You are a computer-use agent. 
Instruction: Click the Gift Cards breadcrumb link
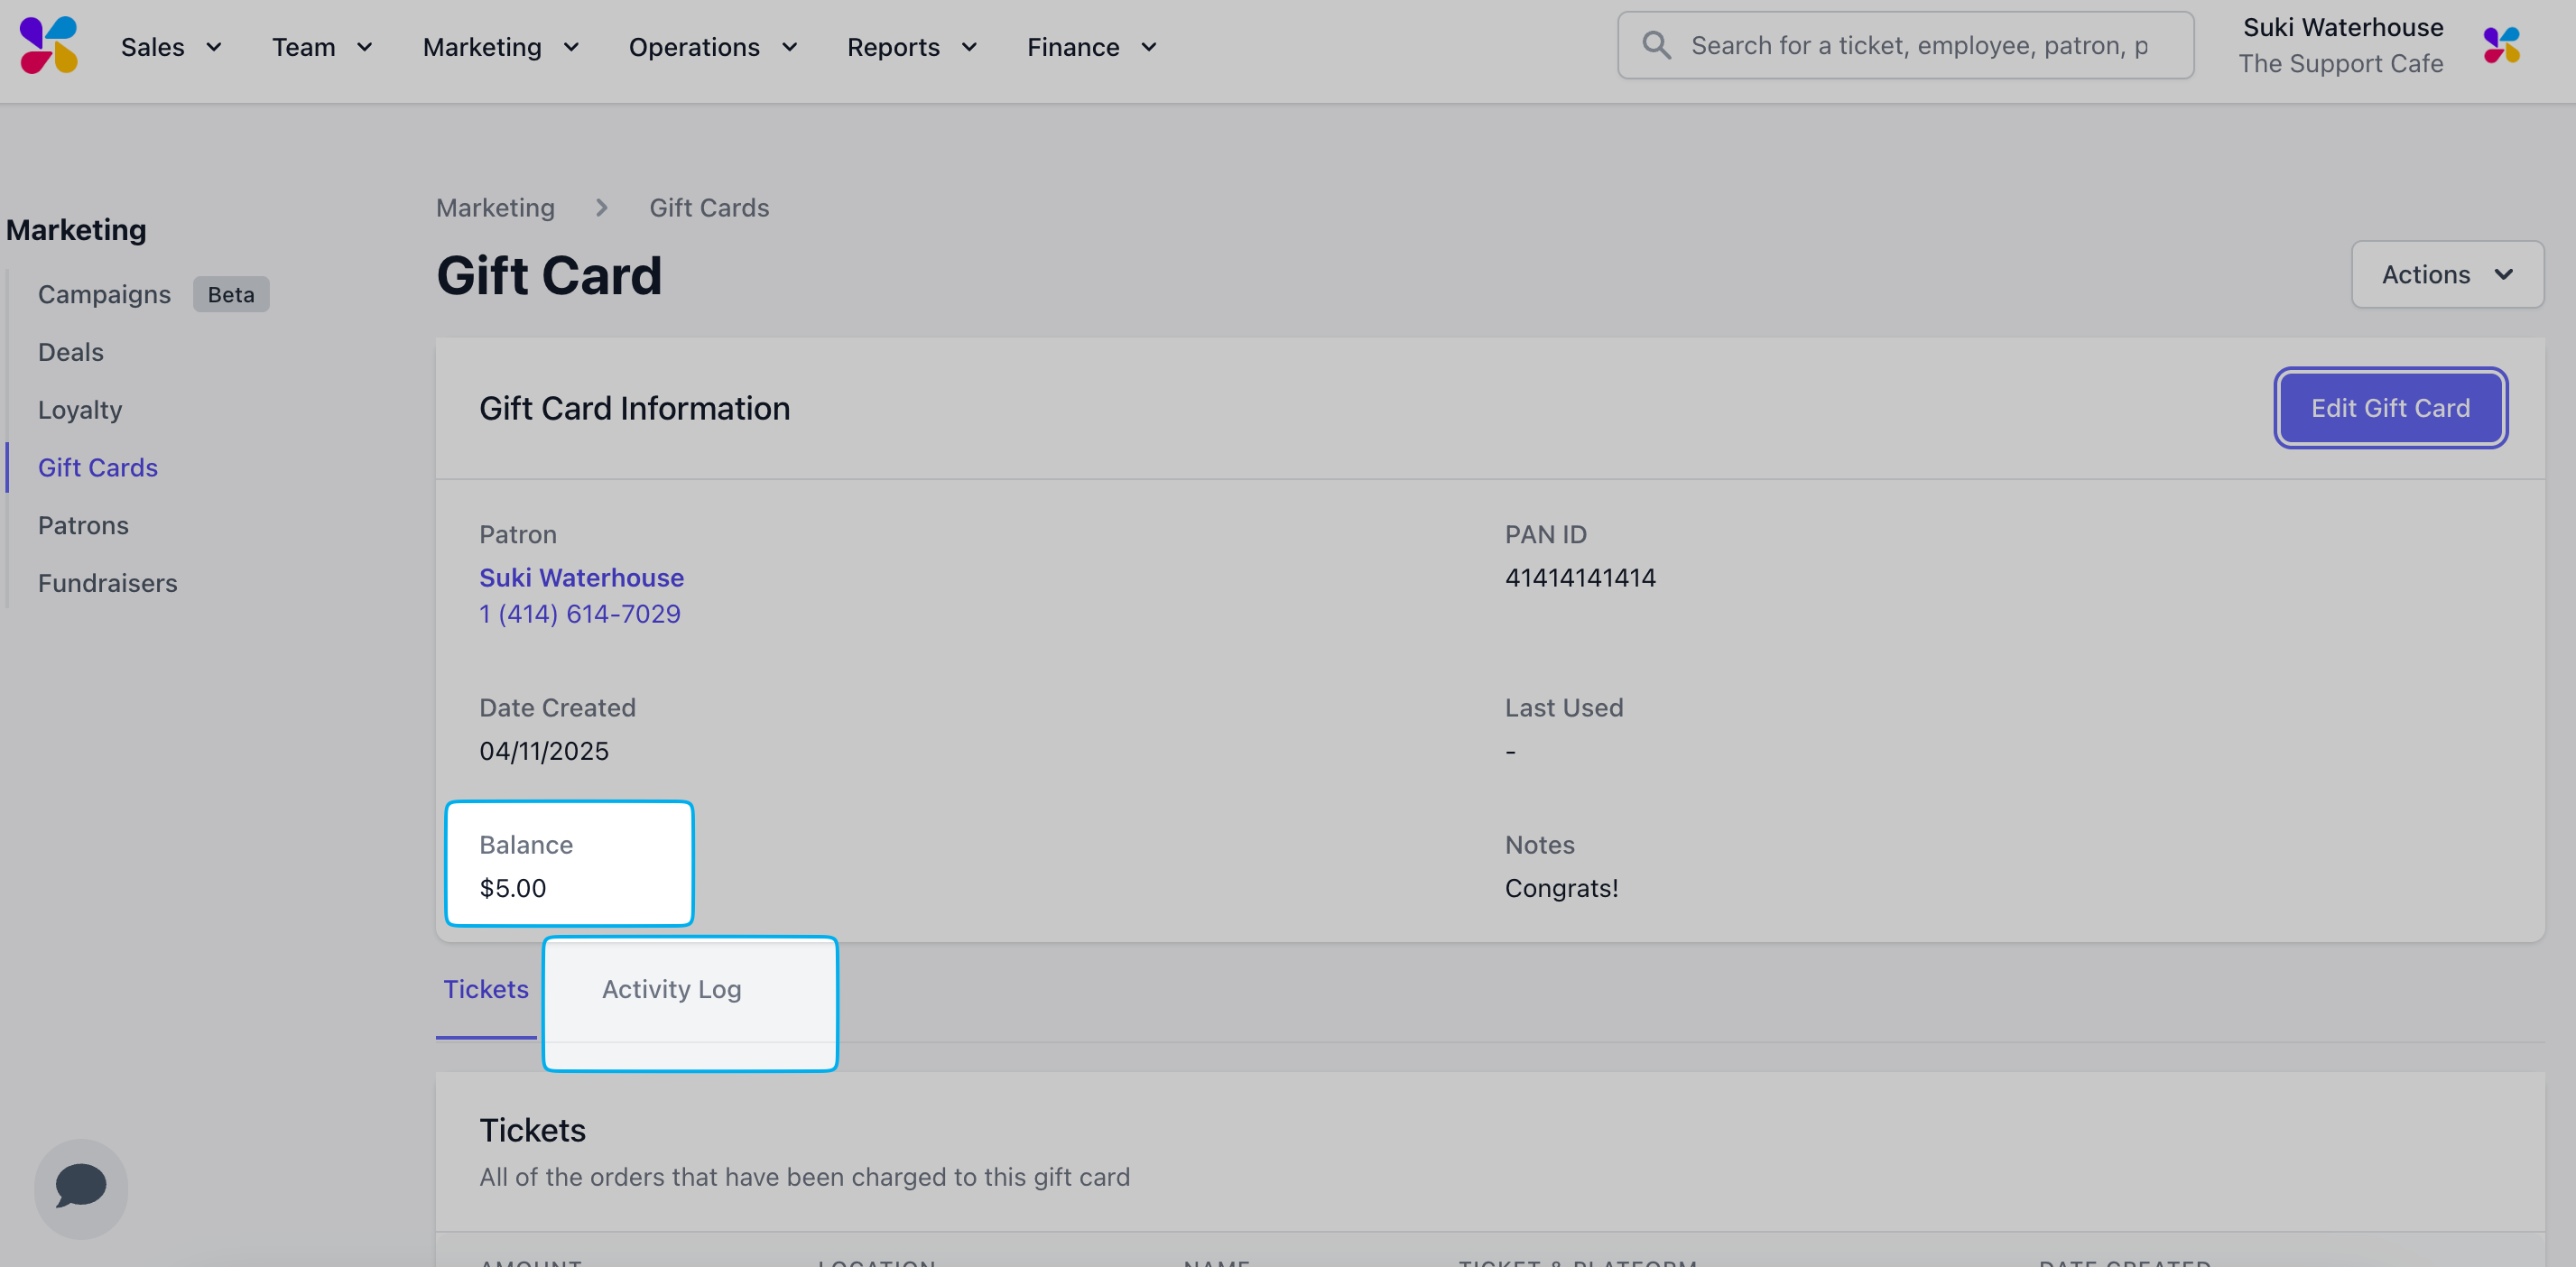pyautogui.click(x=709, y=208)
